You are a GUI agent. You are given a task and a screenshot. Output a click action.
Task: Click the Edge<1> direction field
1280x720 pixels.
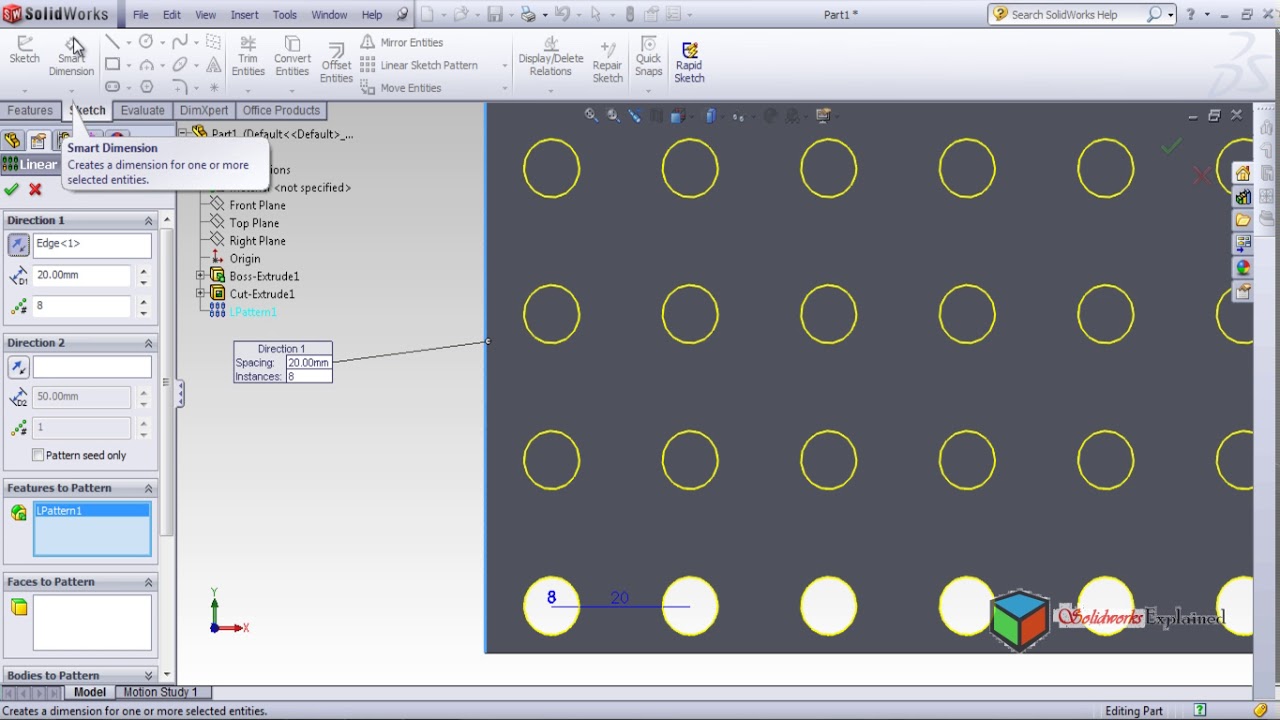92,244
